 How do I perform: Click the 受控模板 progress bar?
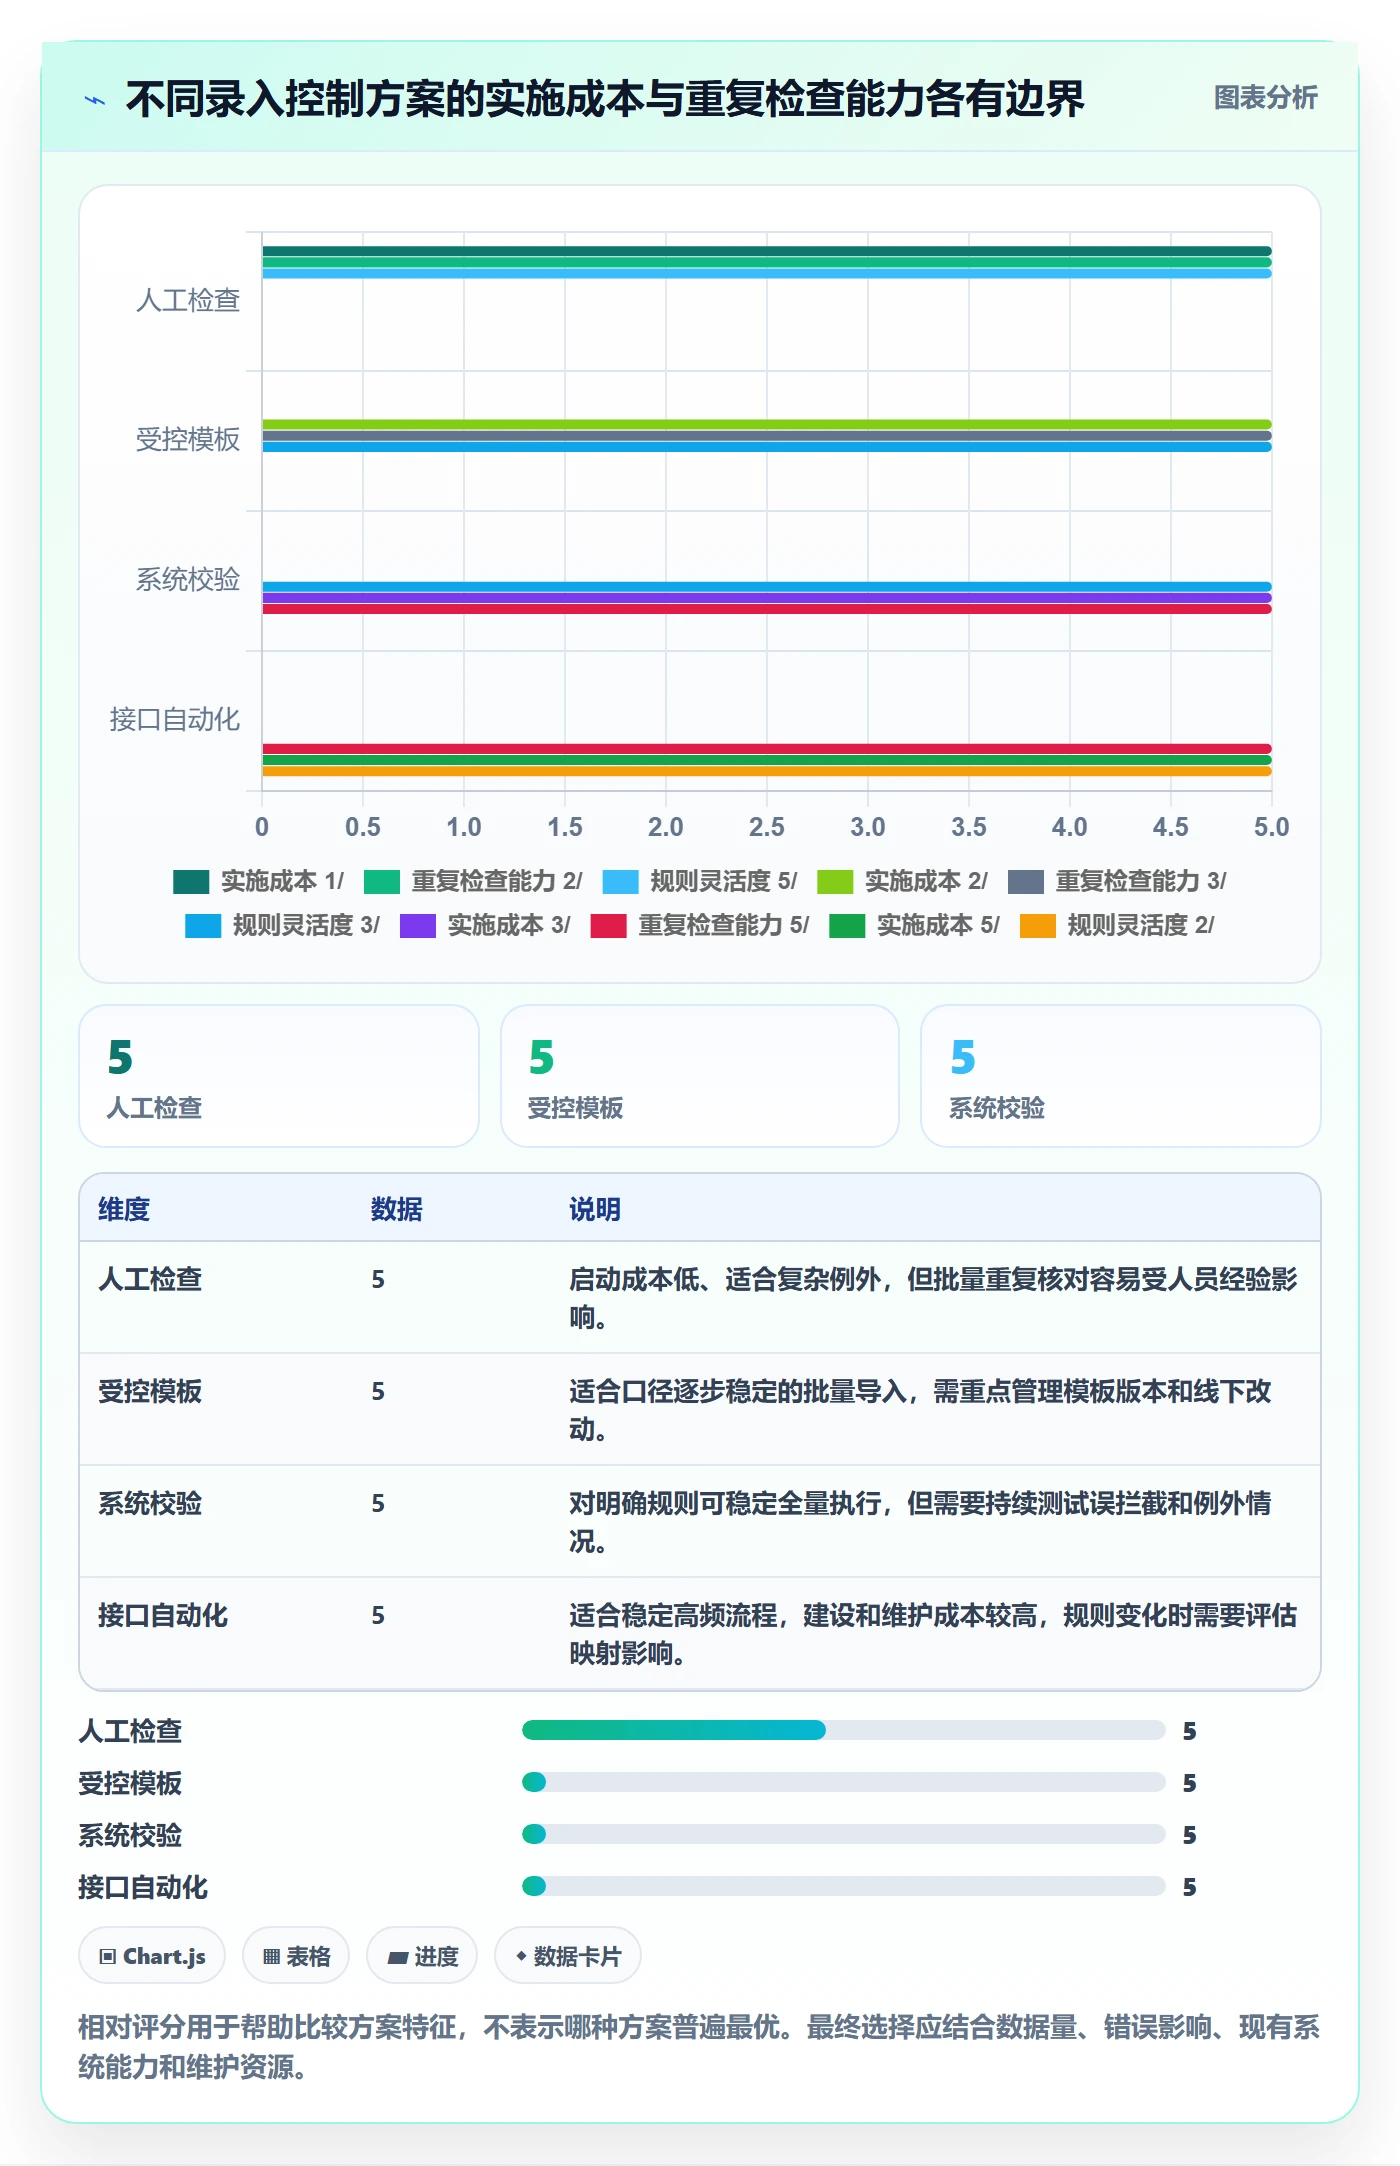(x=844, y=1782)
